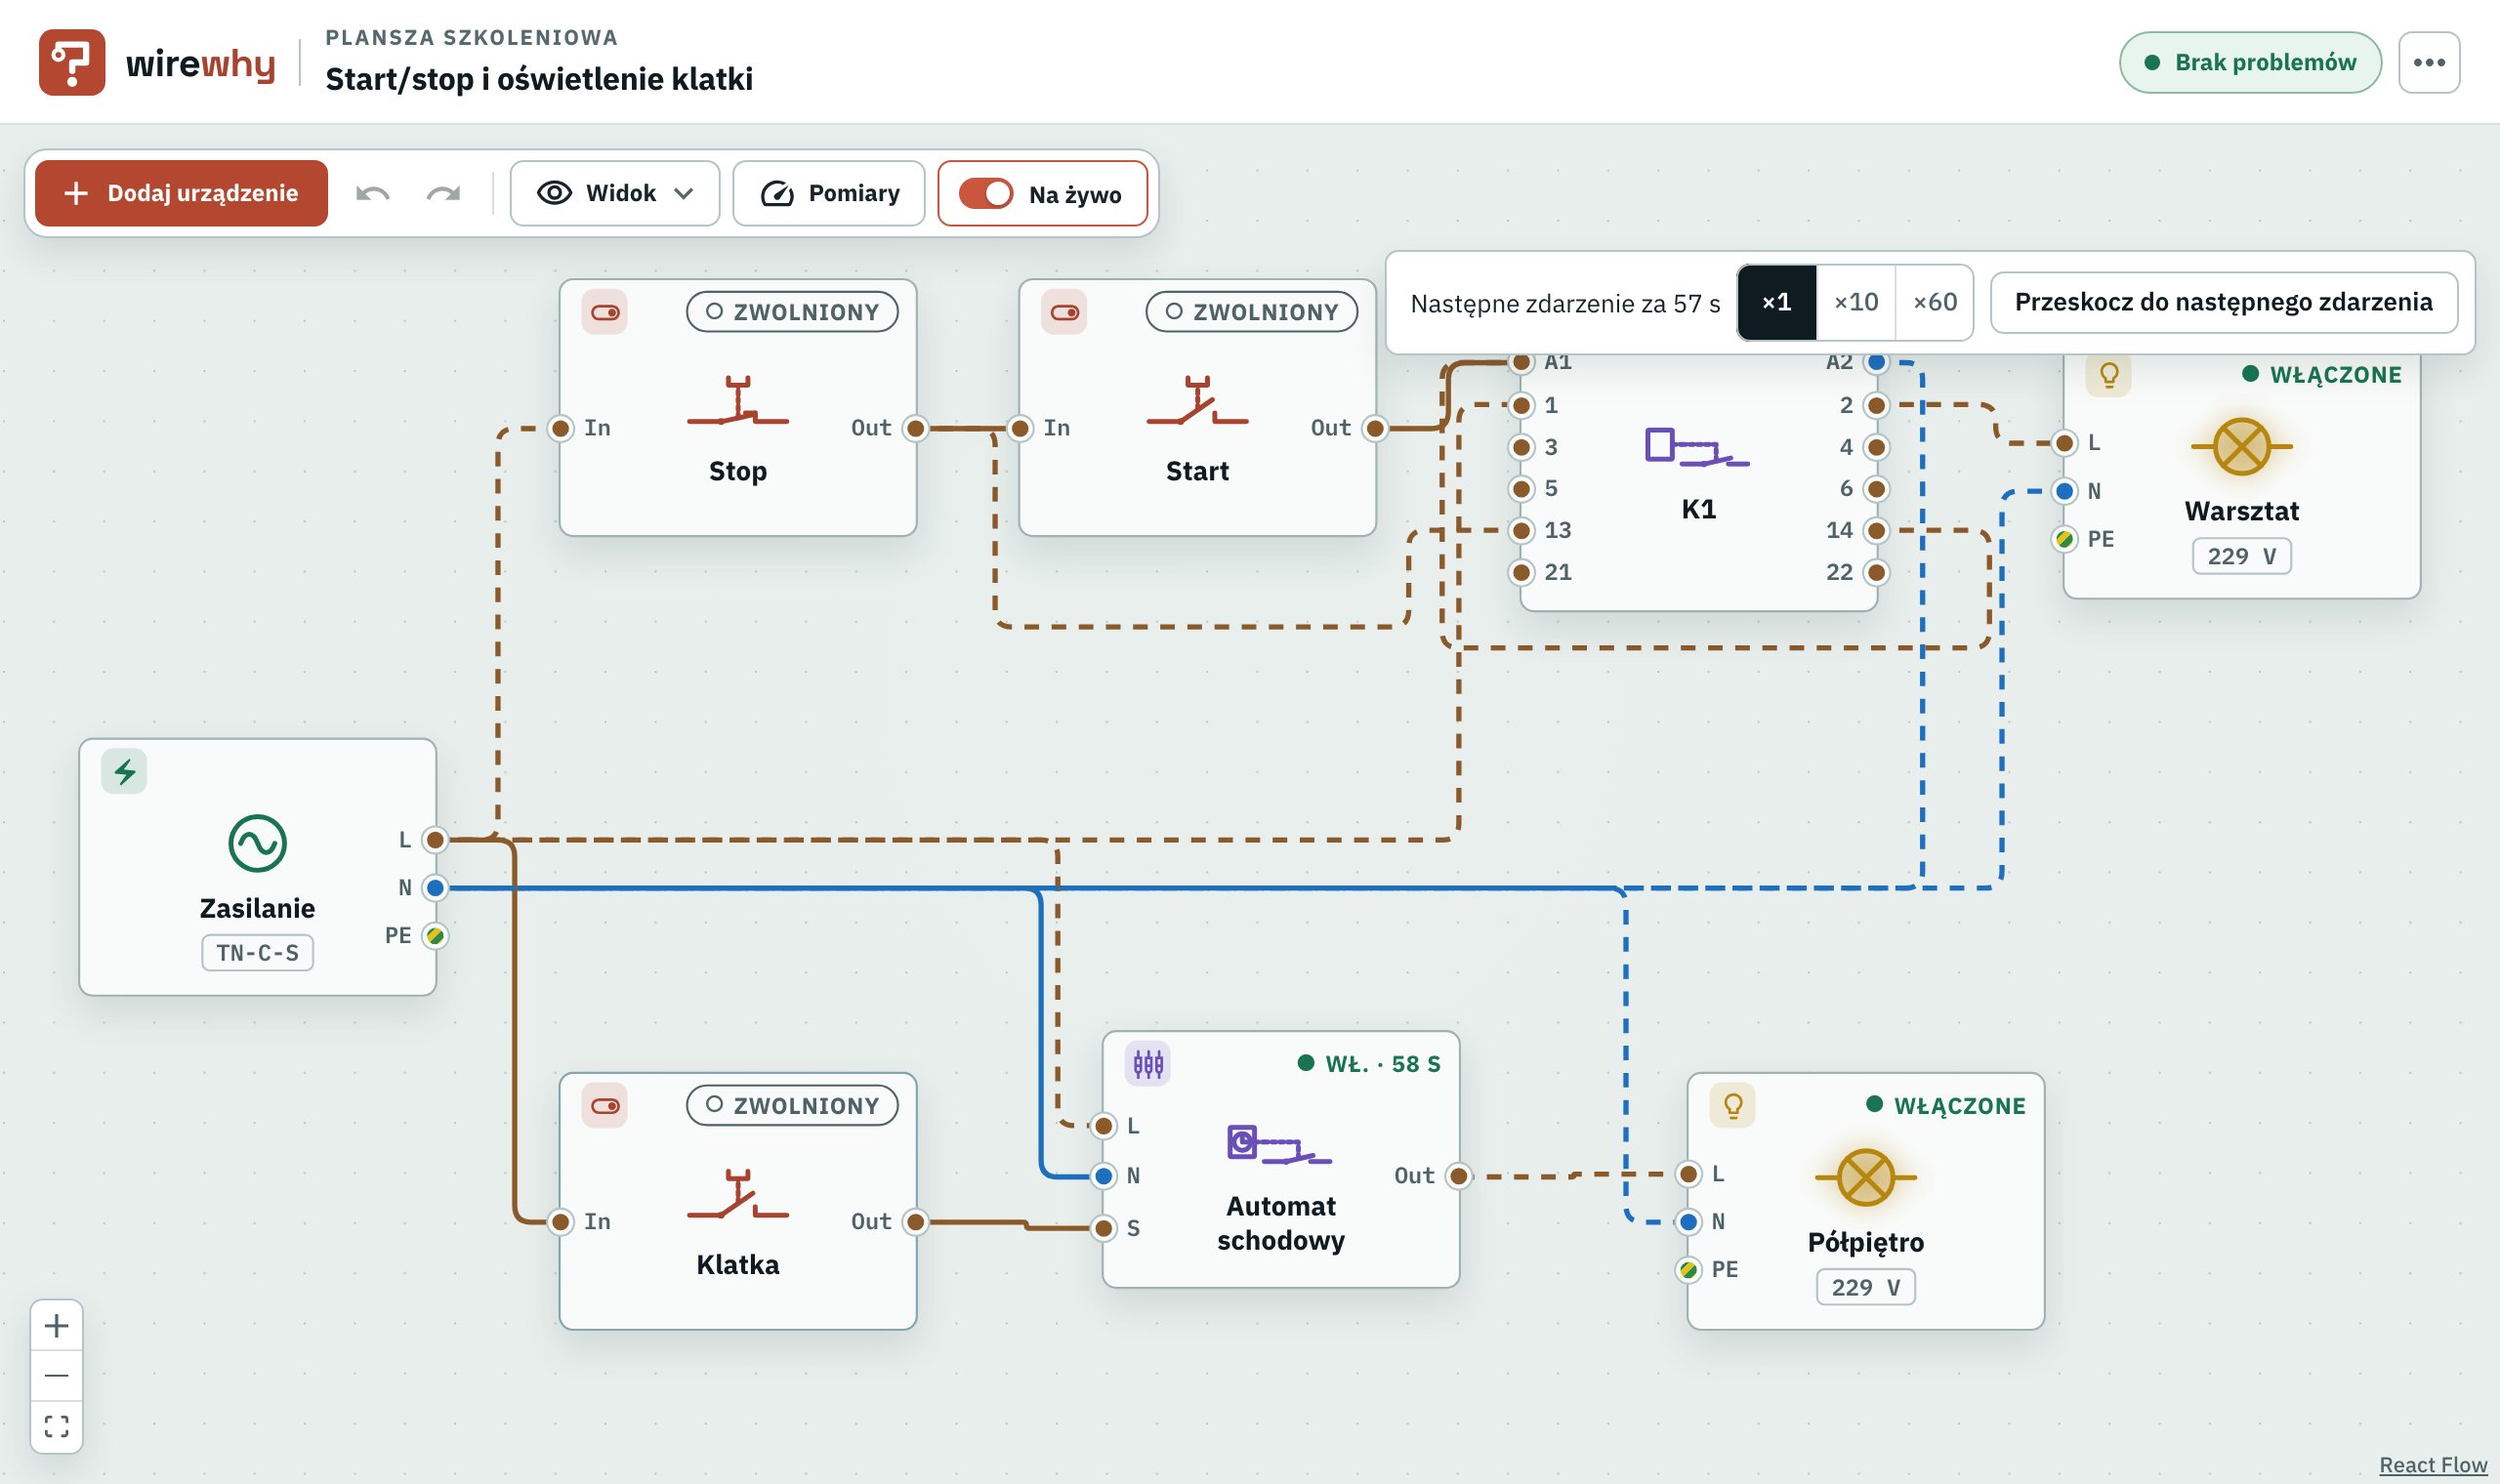
Task: Toggle the Start button ZWOLNIONY state
Action: point(1251,312)
